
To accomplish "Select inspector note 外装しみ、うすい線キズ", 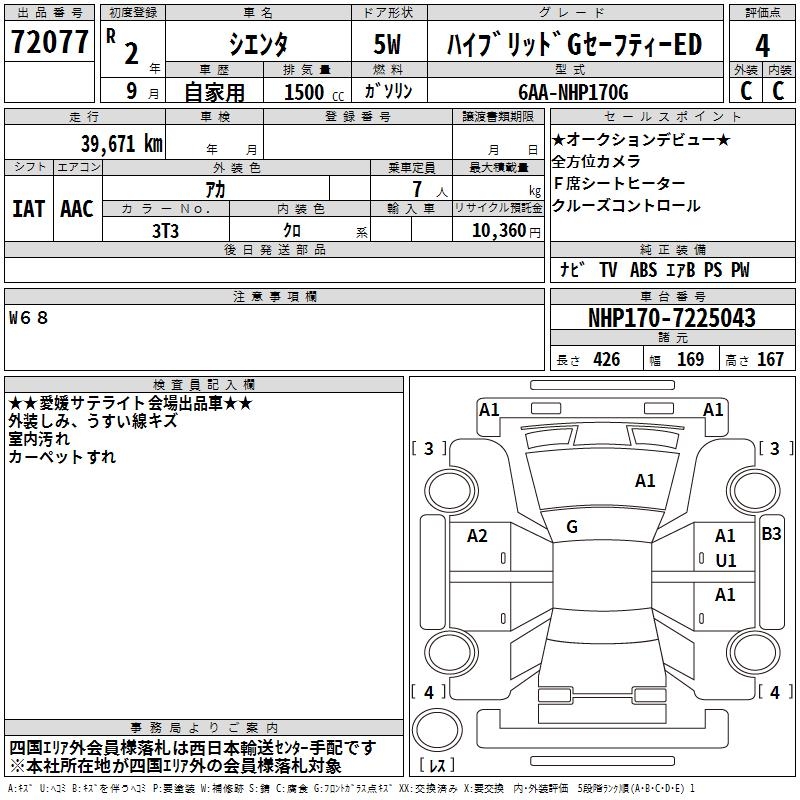I will pos(93,421).
